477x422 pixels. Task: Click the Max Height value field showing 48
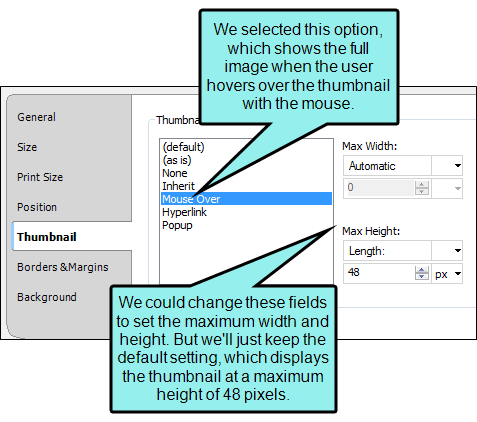(379, 273)
